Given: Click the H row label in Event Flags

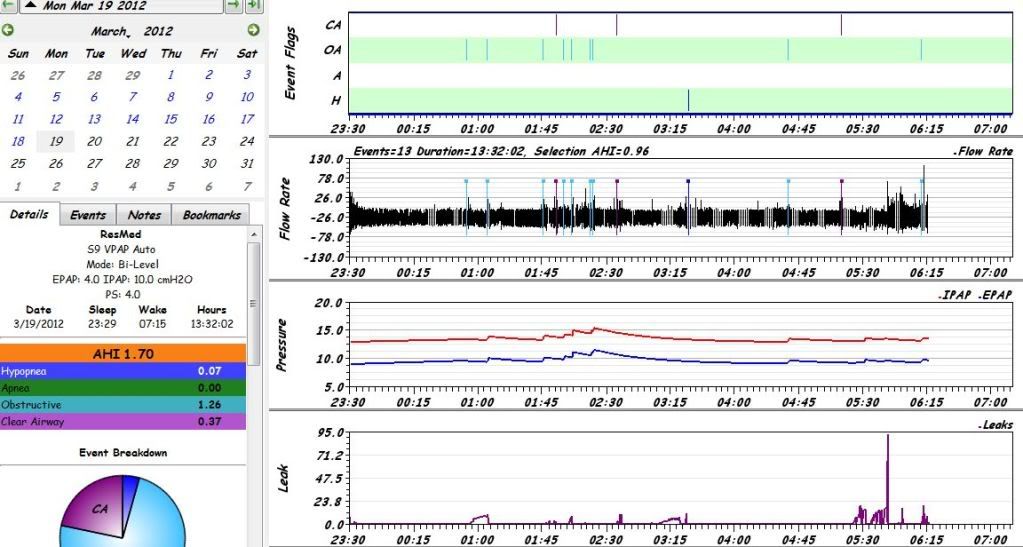Looking at the screenshot, I should click(336, 101).
